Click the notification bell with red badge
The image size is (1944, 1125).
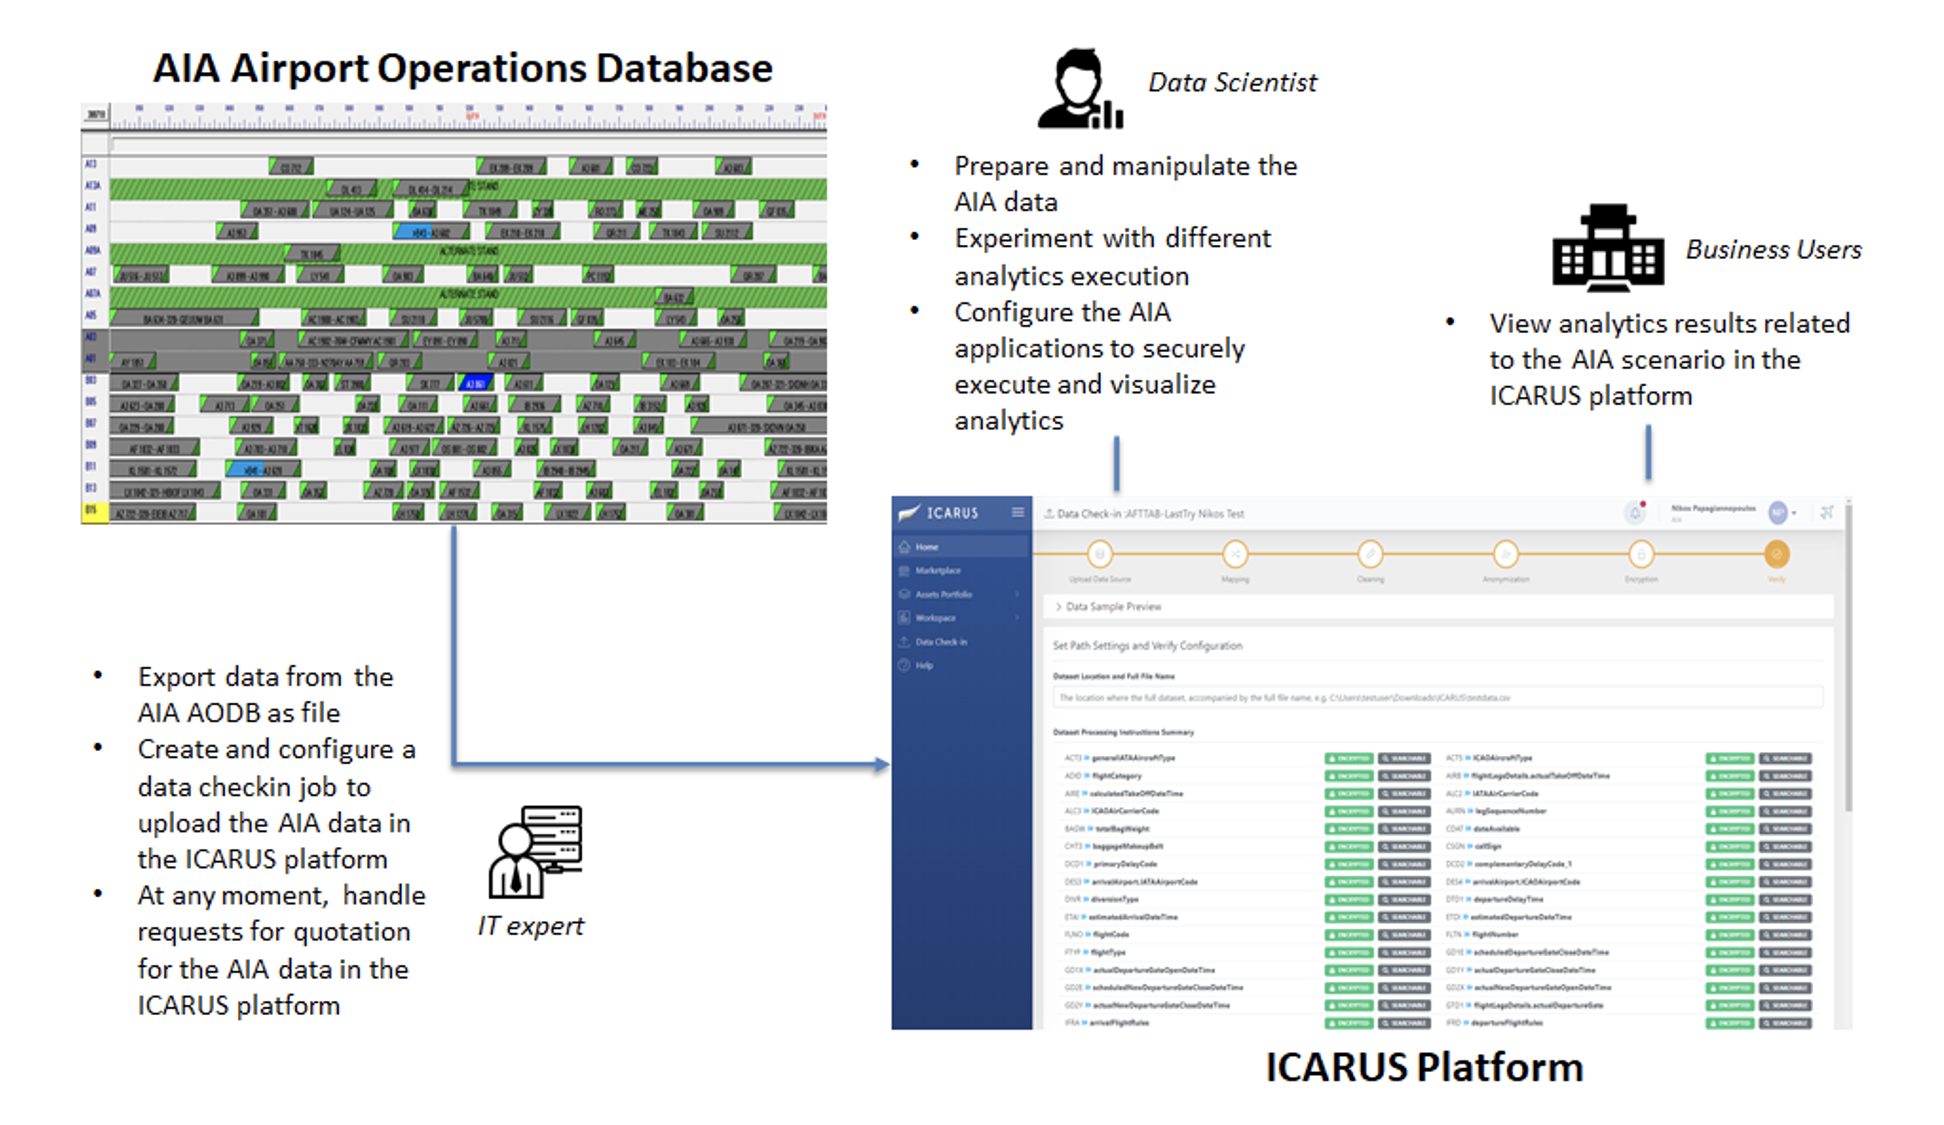click(x=1635, y=511)
